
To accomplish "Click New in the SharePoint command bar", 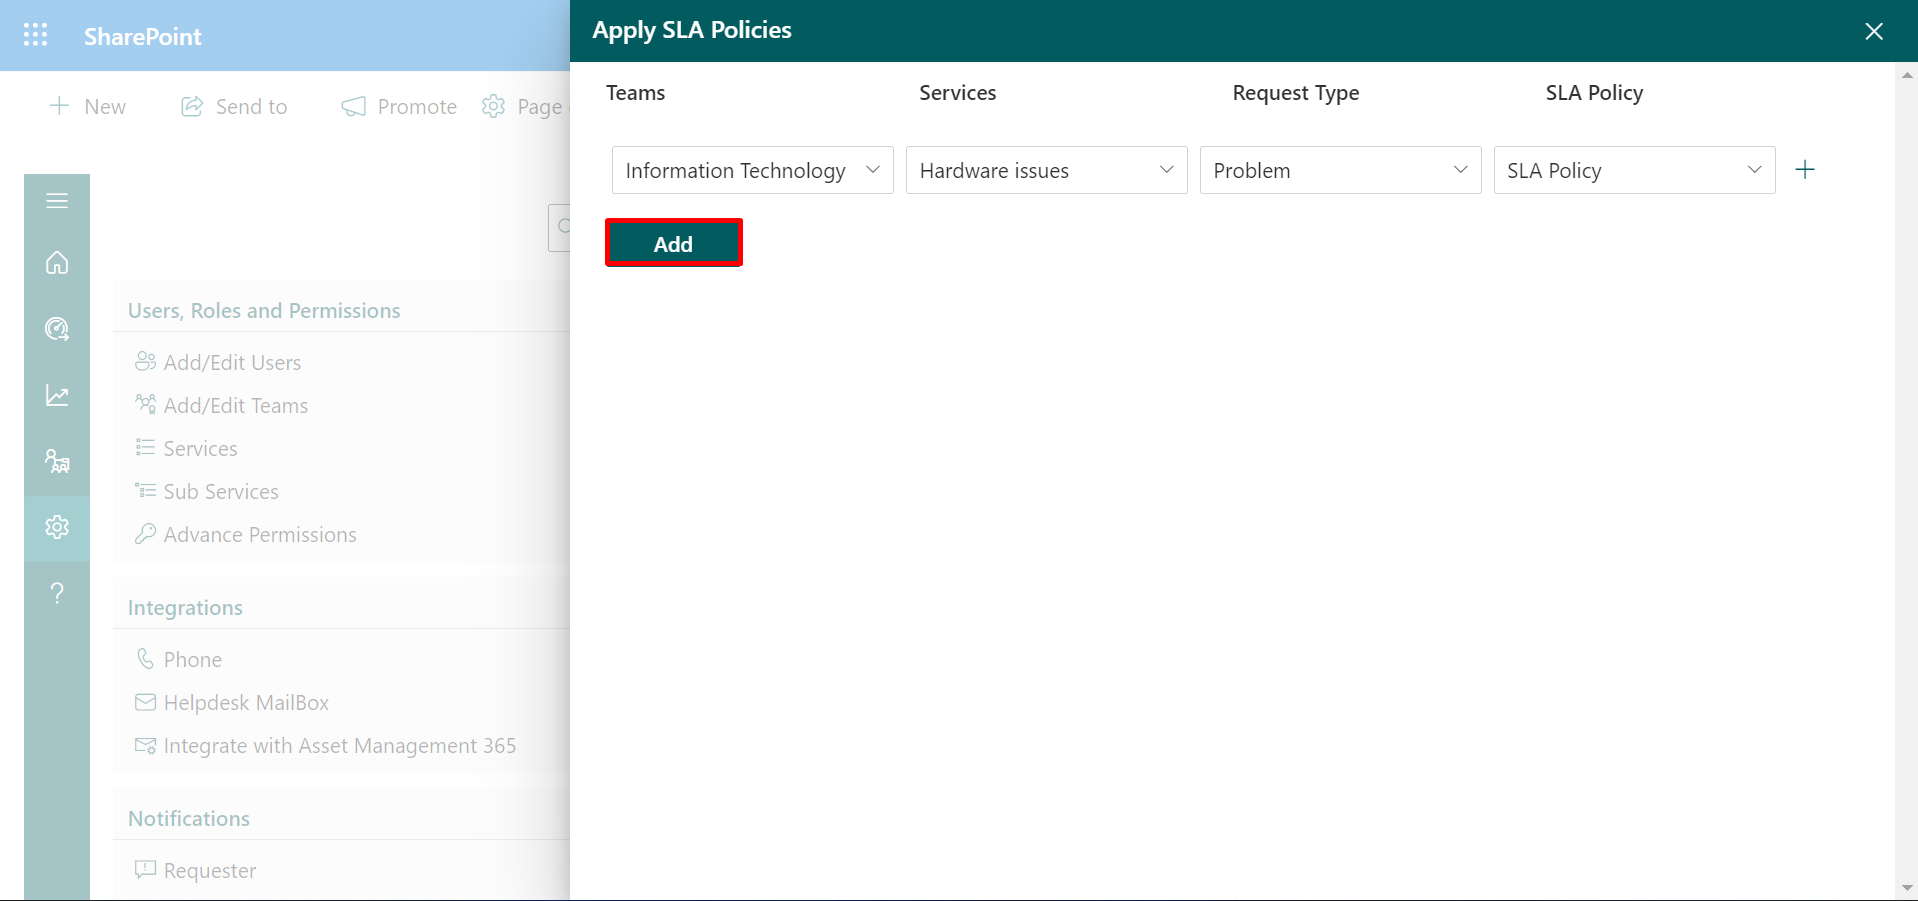I will pyautogui.click(x=88, y=106).
